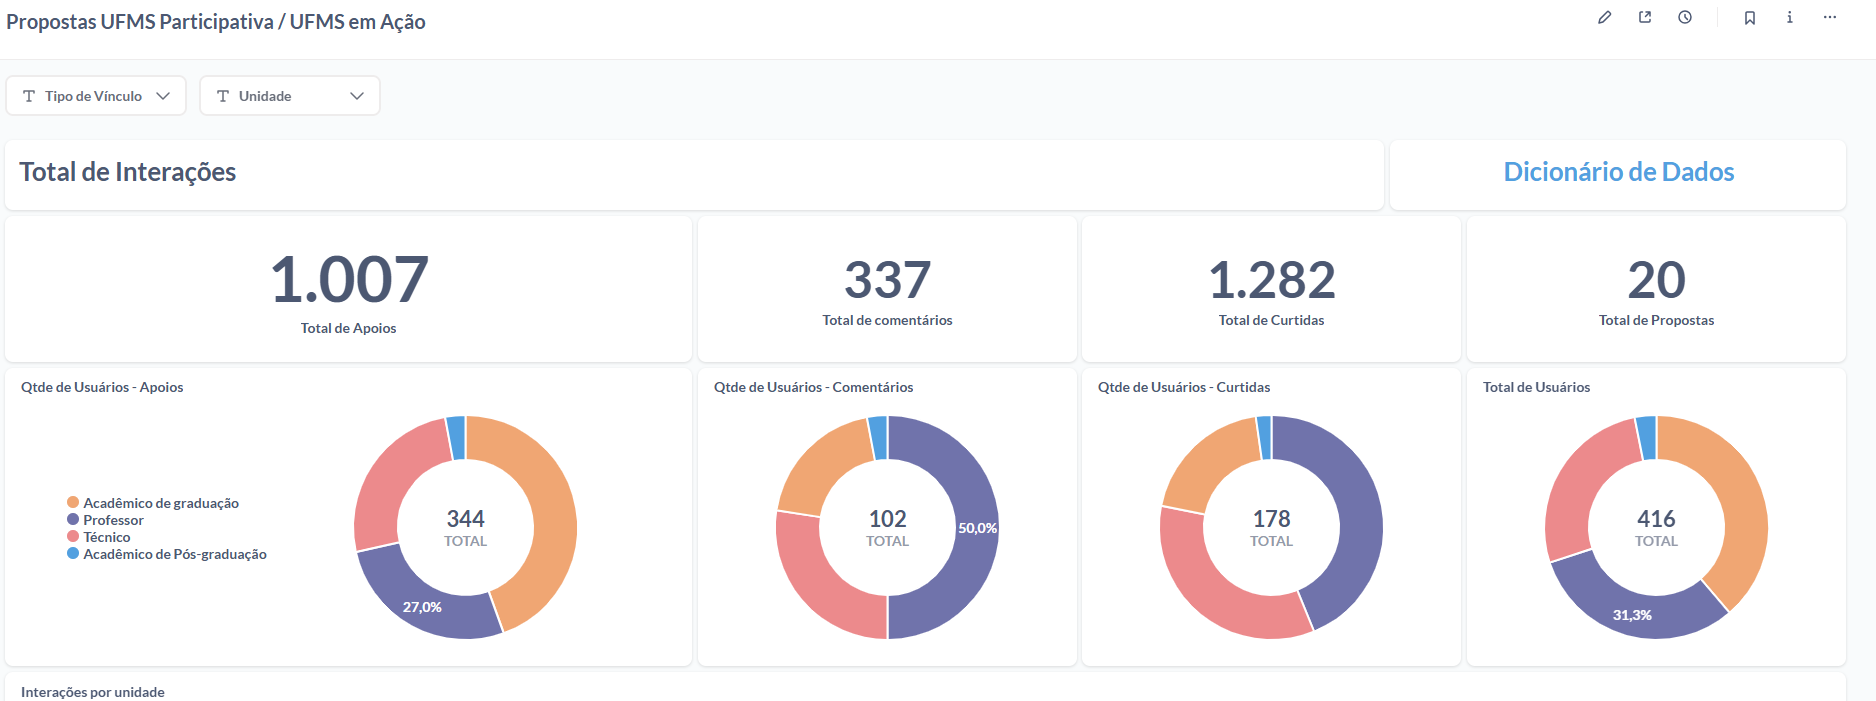
Task: Open the sharing arrow icon in header
Action: tap(1645, 17)
